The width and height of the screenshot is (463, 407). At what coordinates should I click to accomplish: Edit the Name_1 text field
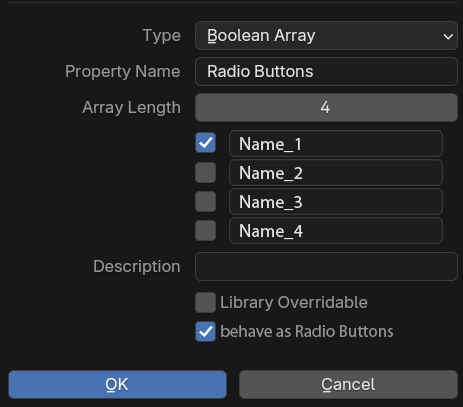pyautogui.click(x=336, y=144)
